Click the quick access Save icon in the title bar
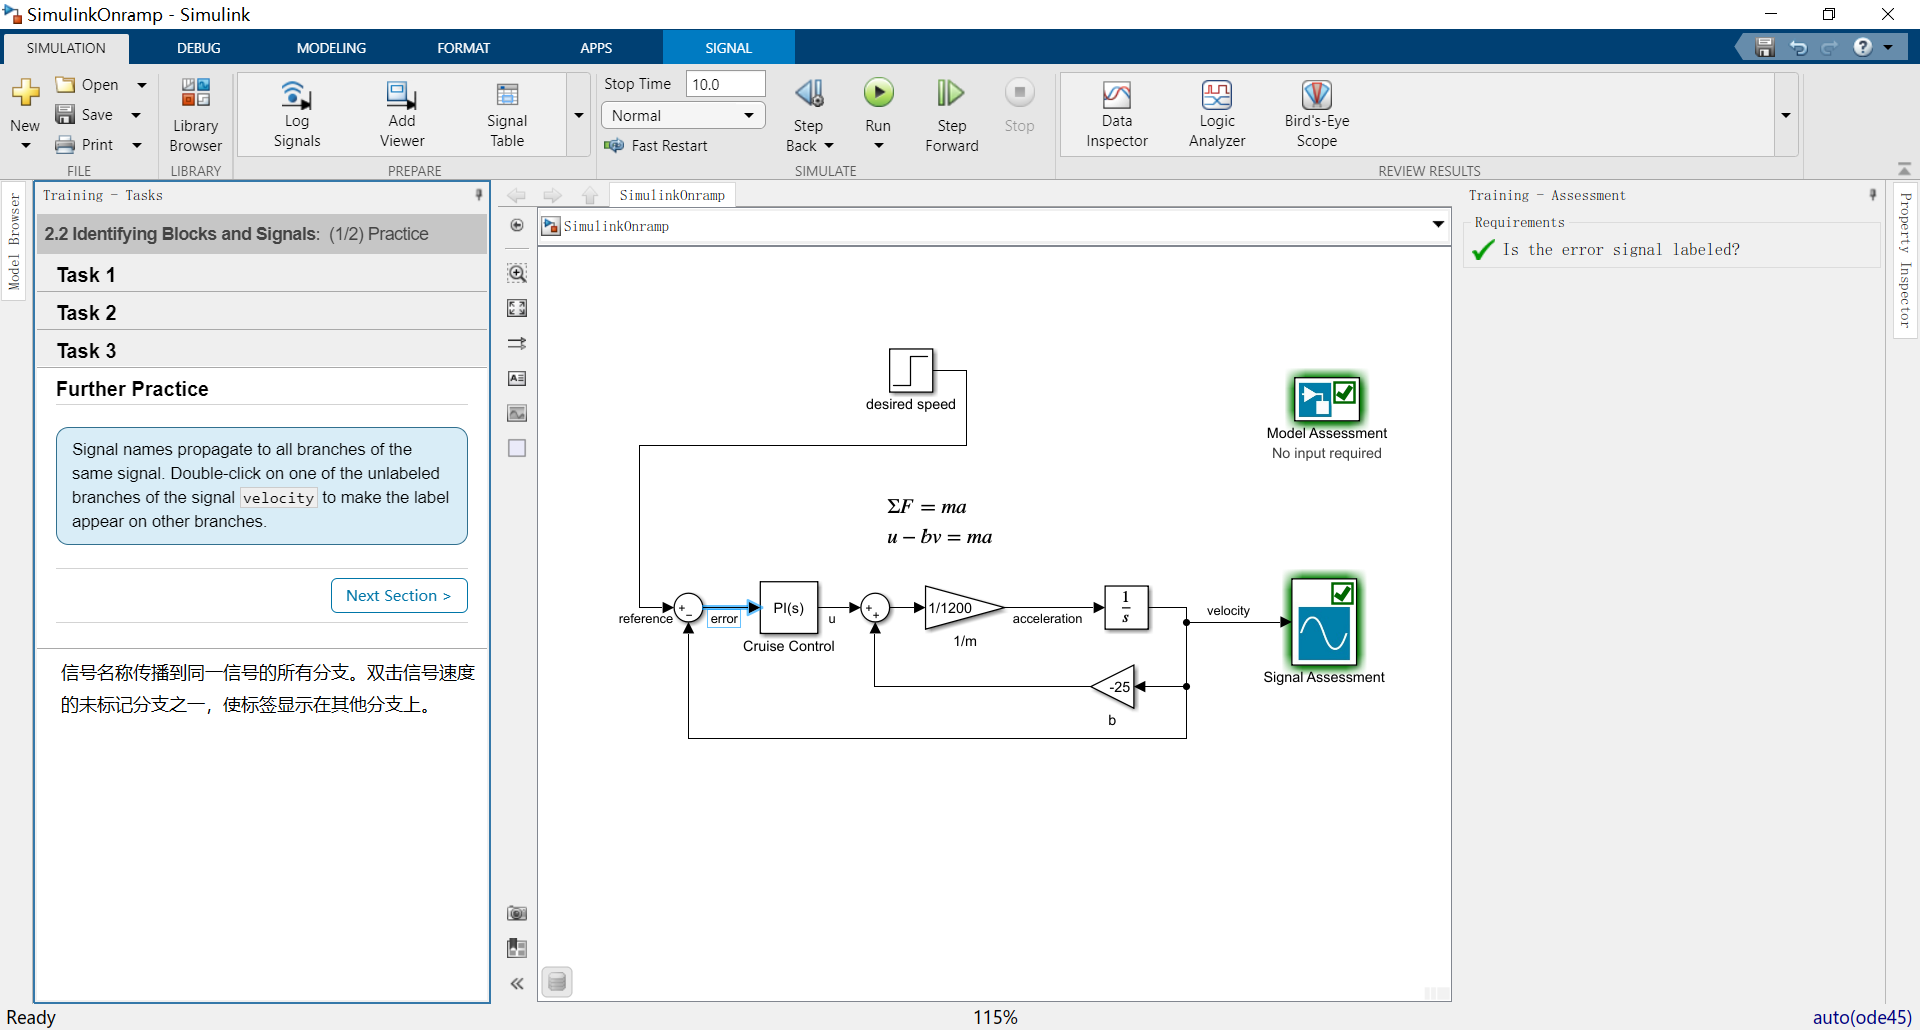The image size is (1920, 1030). [1765, 47]
